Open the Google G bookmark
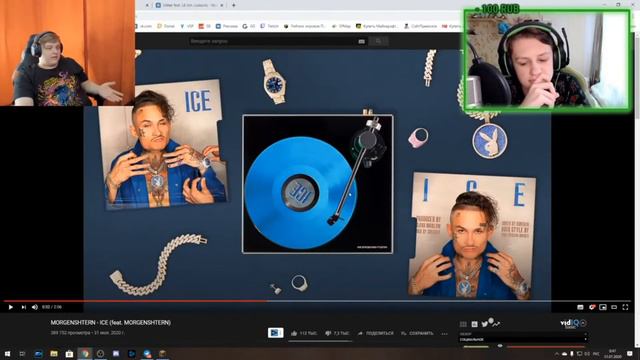Screen dimensions: 640x360 (249, 26)
